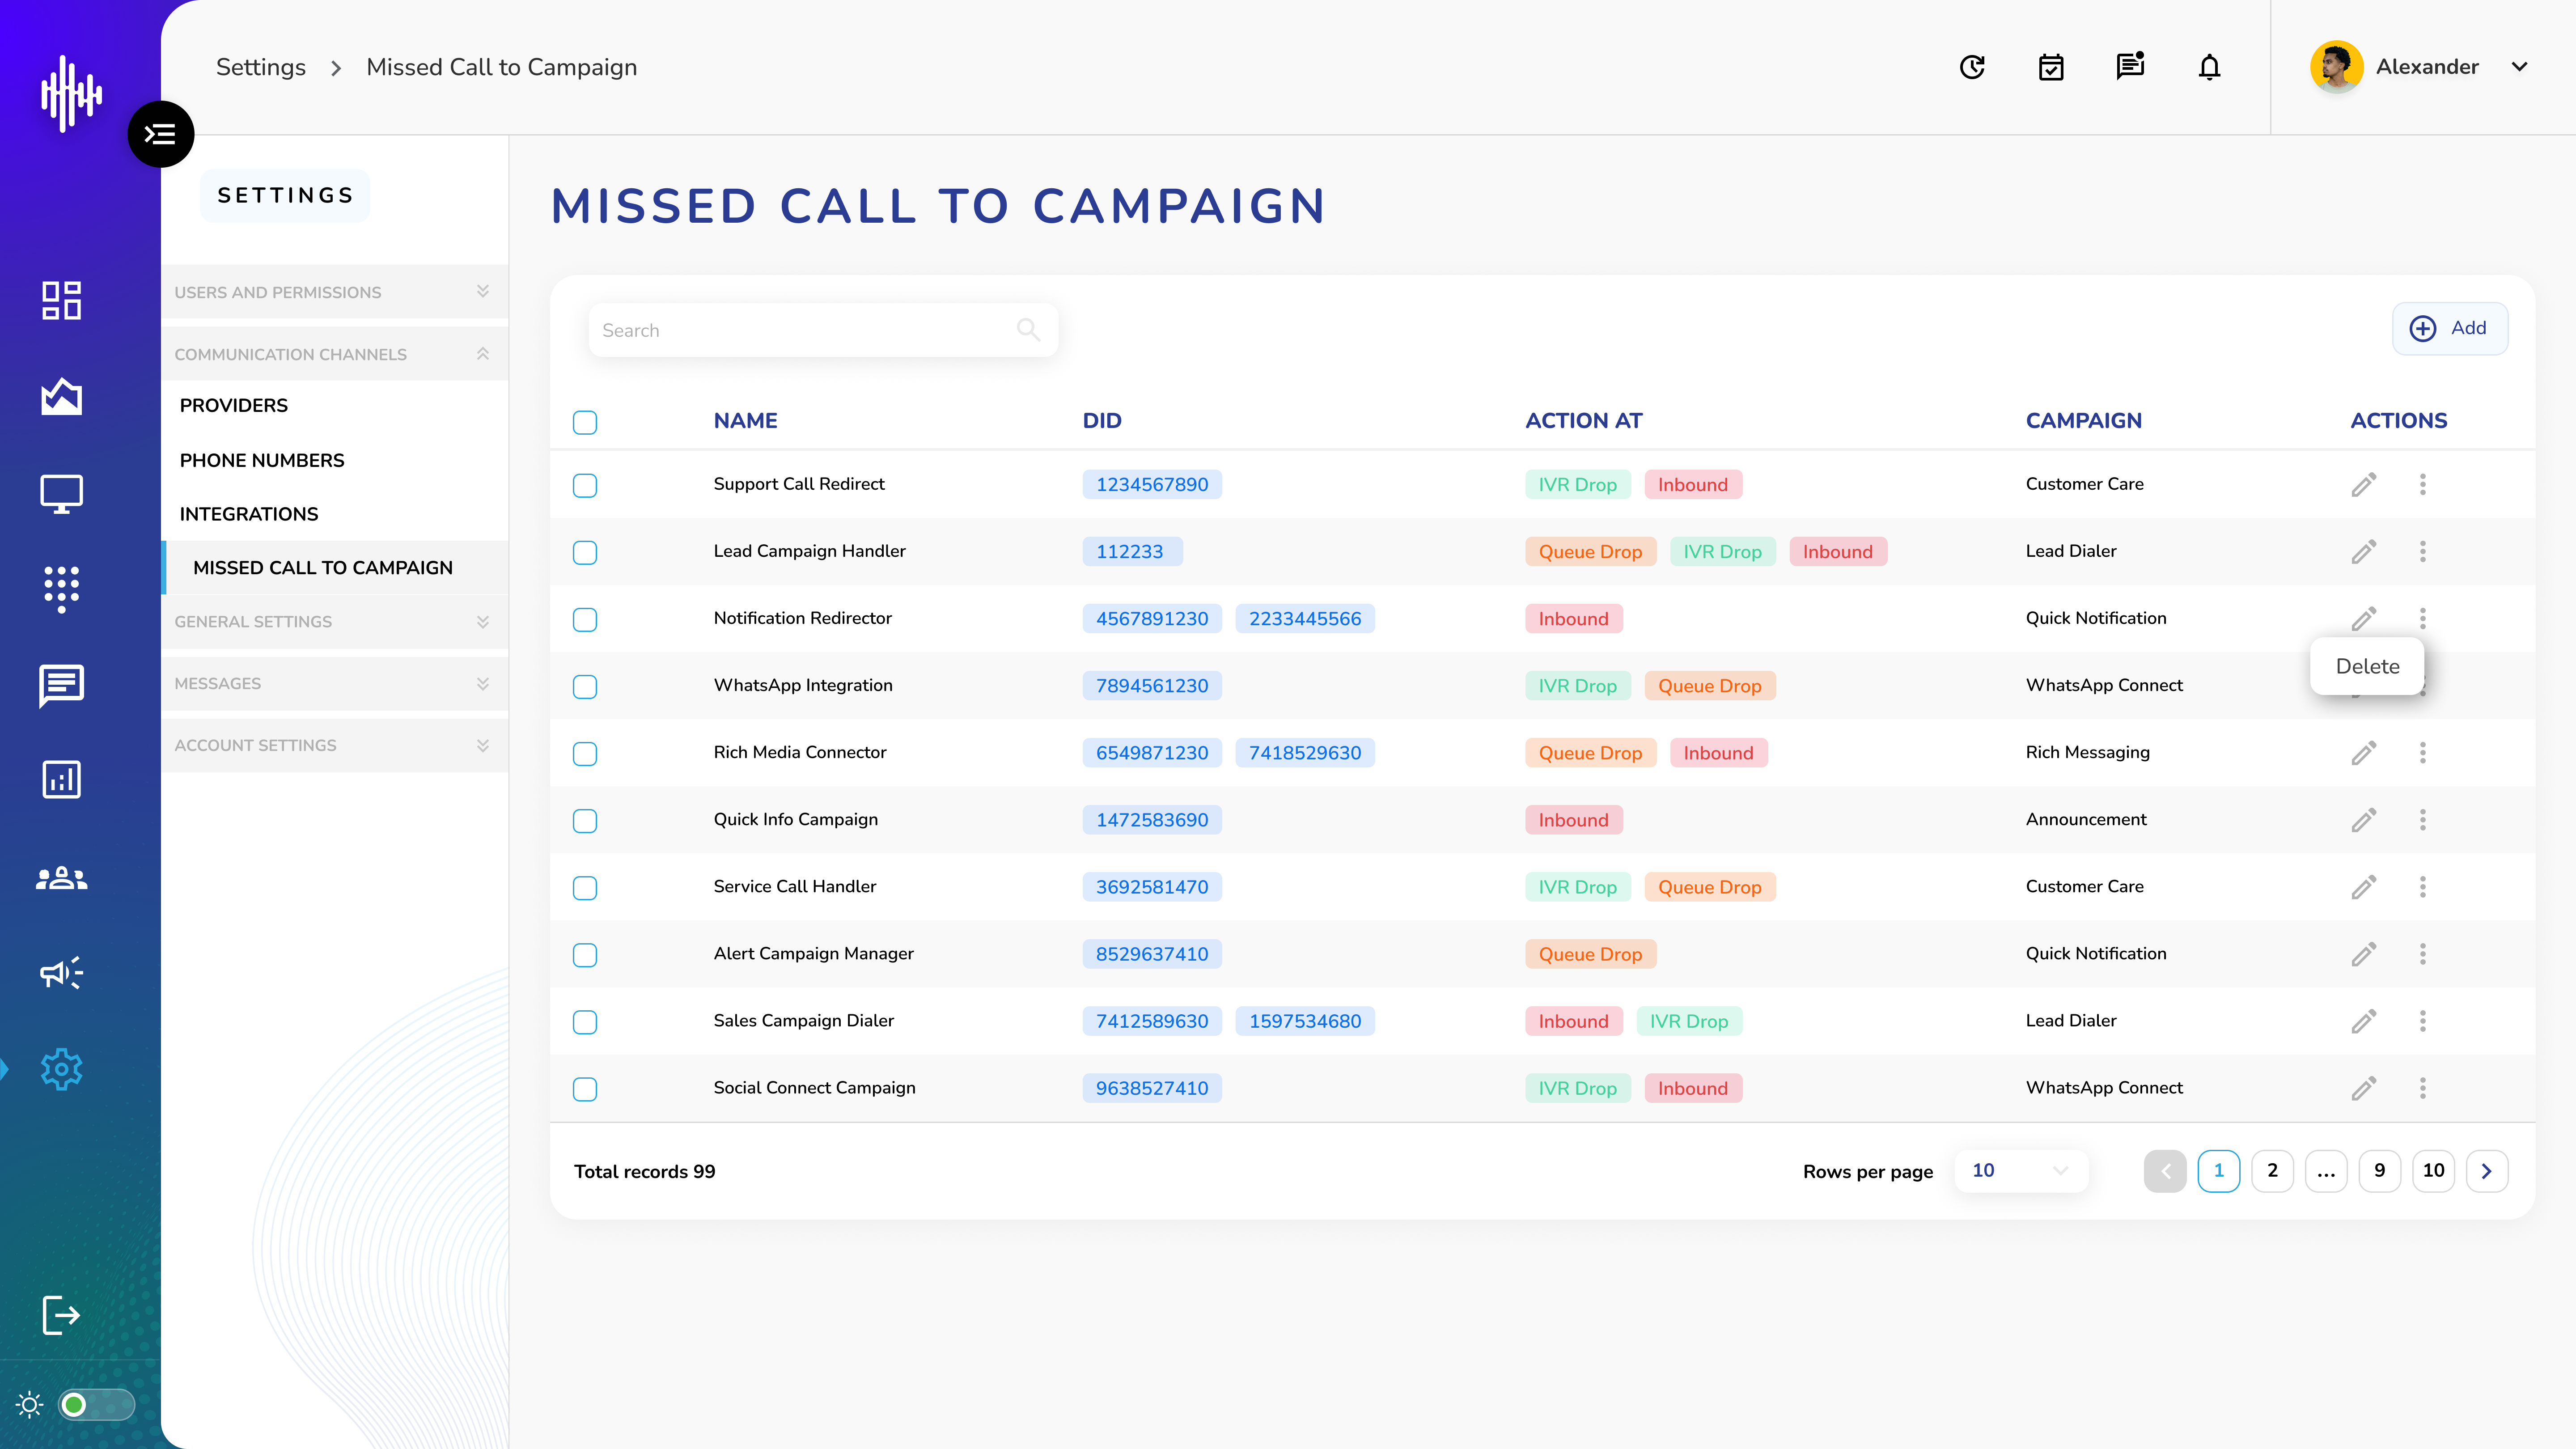Click the DID 1234567890 tag
The image size is (2576, 1449).
pos(1152,484)
